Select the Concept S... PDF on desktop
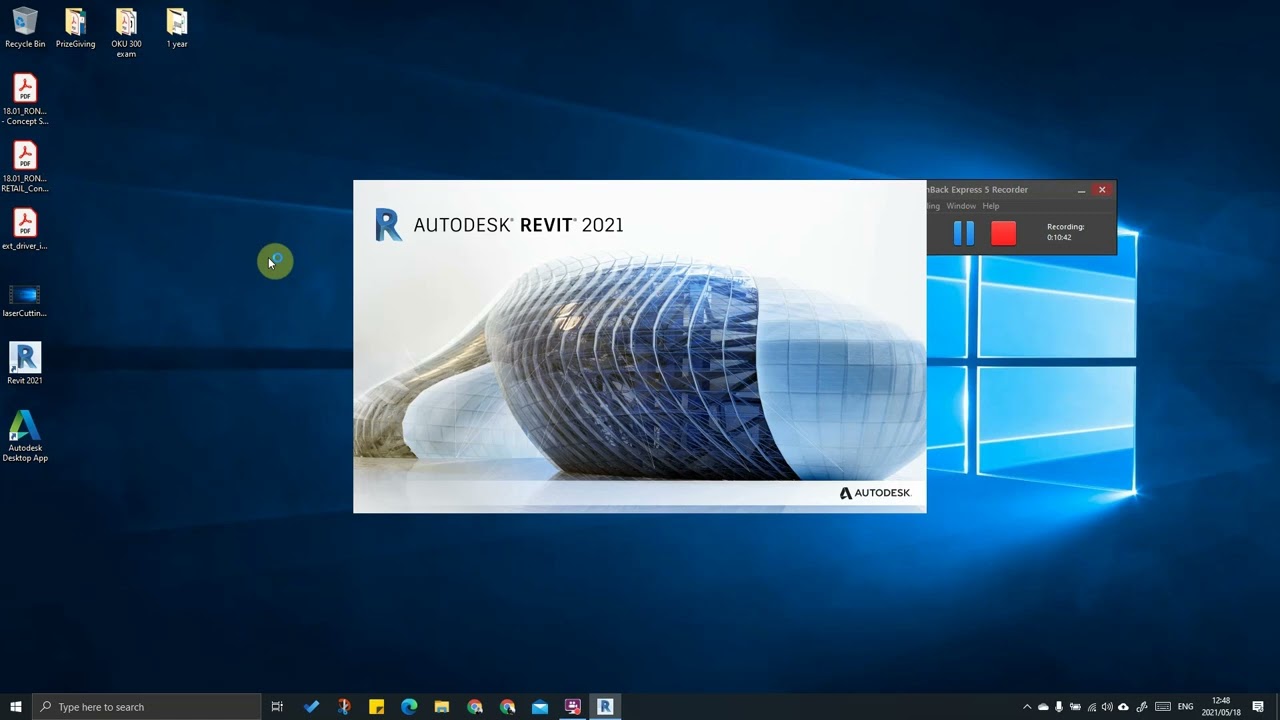This screenshot has width=1280, height=720. pos(25,100)
